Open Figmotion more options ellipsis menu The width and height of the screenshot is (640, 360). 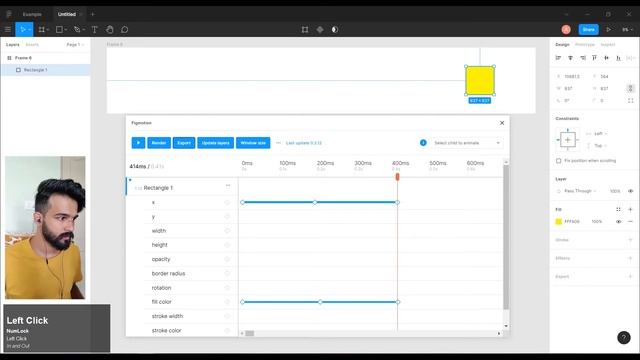pyautogui.click(x=278, y=143)
